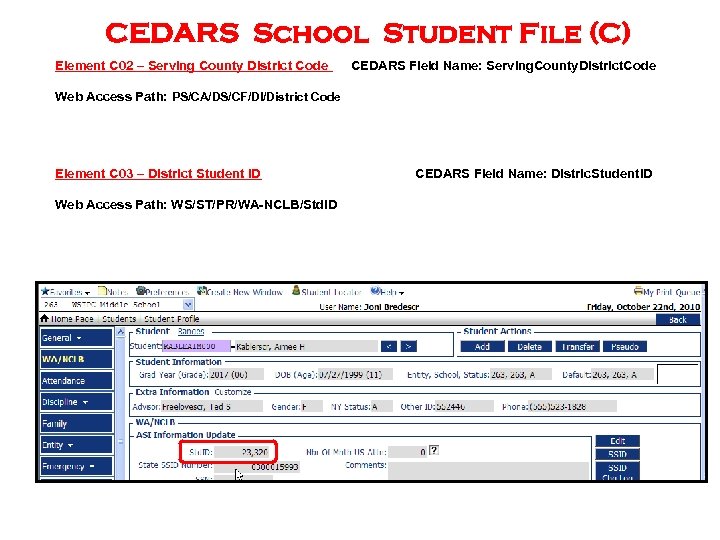Open the Help menu
The height and width of the screenshot is (540, 720).
(387, 292)
